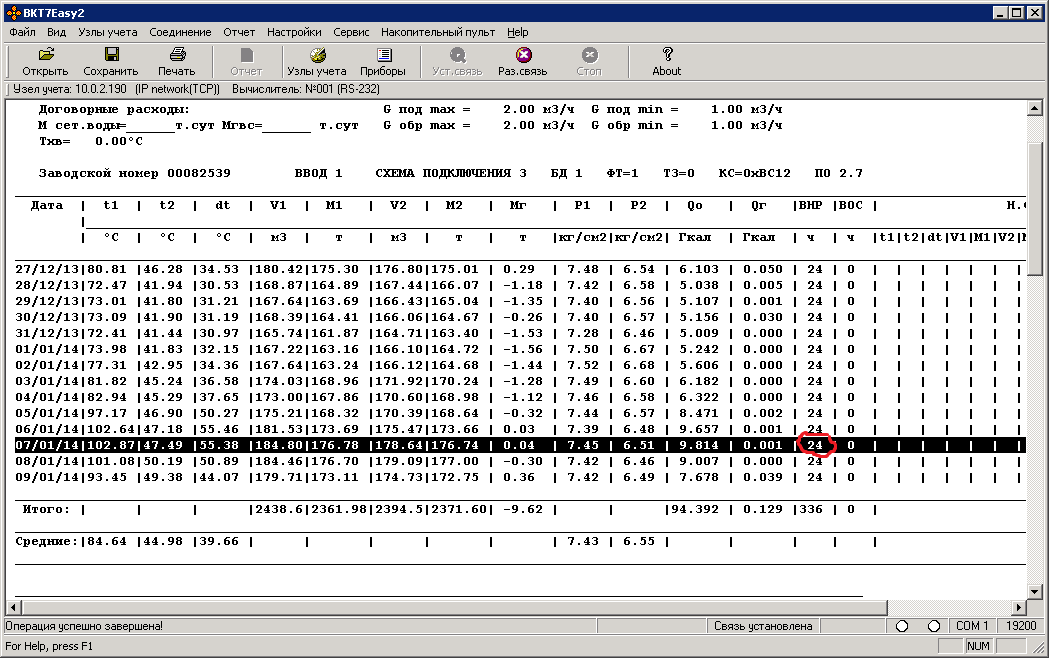The width and height of the screenshot is (1049, 658).
Task: Select the report row 30/12/13
Action: click(x=520, y=318)
